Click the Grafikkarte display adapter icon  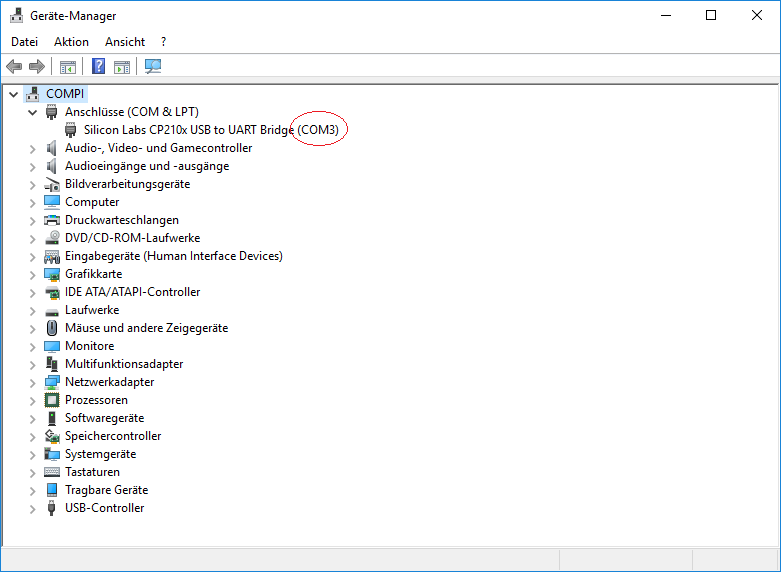[x=52, y=275]
